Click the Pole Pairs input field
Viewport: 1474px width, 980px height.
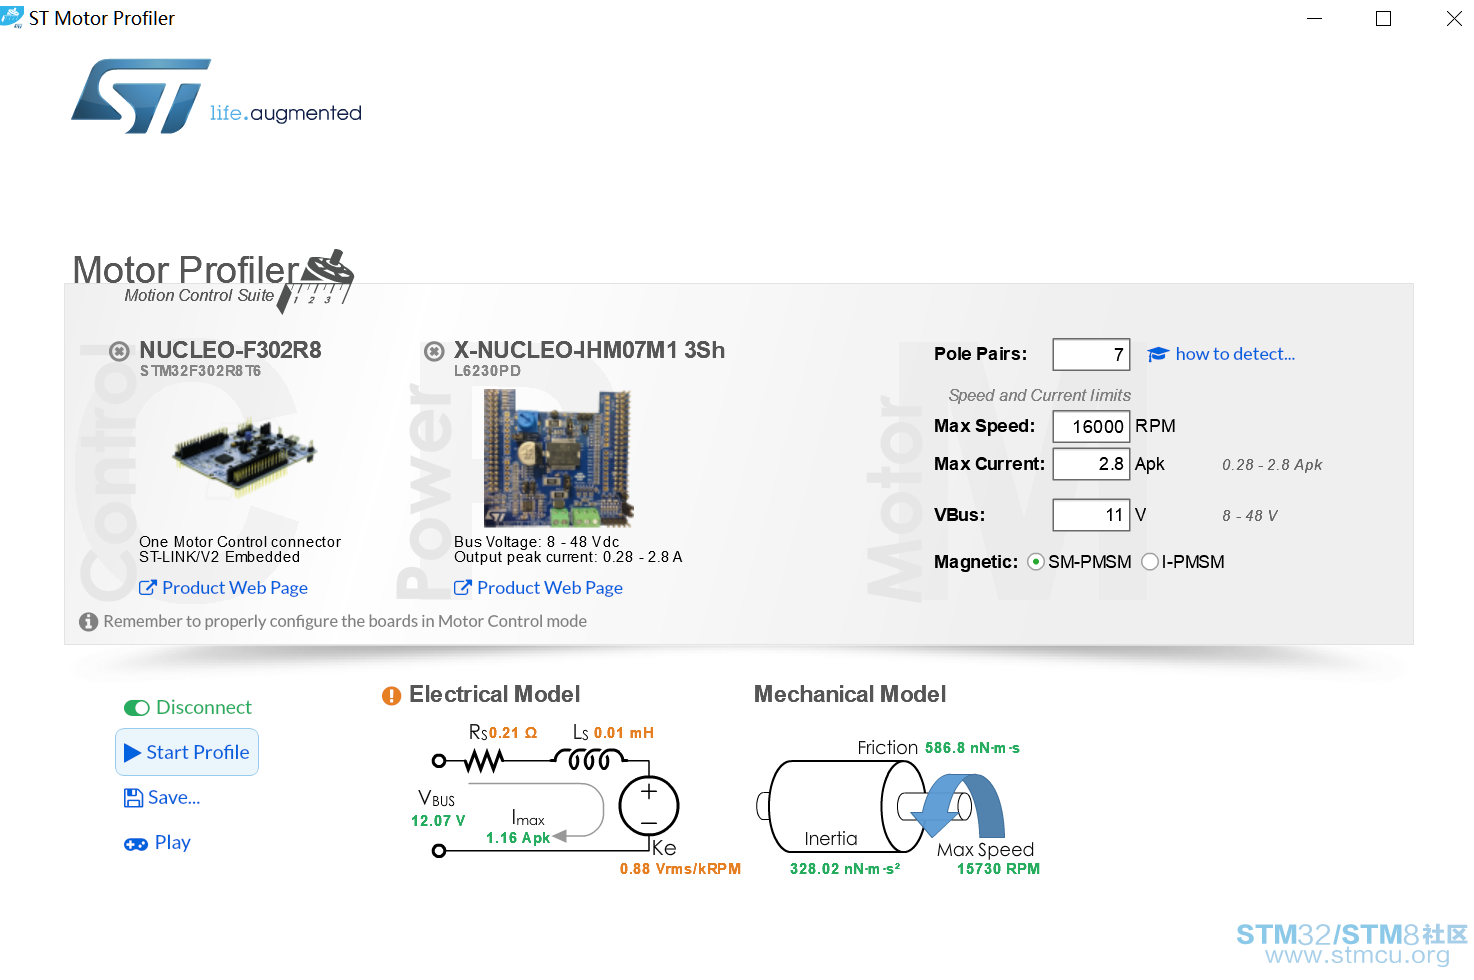[x=1091, y=354]
